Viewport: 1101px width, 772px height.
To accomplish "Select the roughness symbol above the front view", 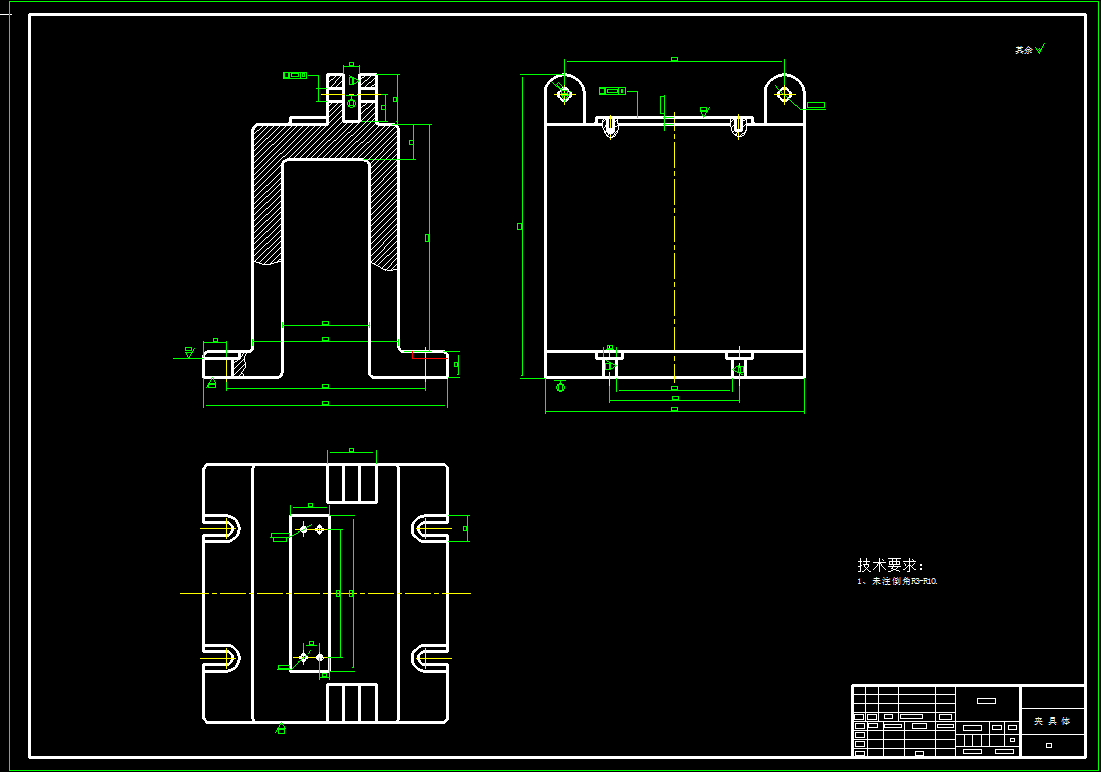I will pos(352,80).
